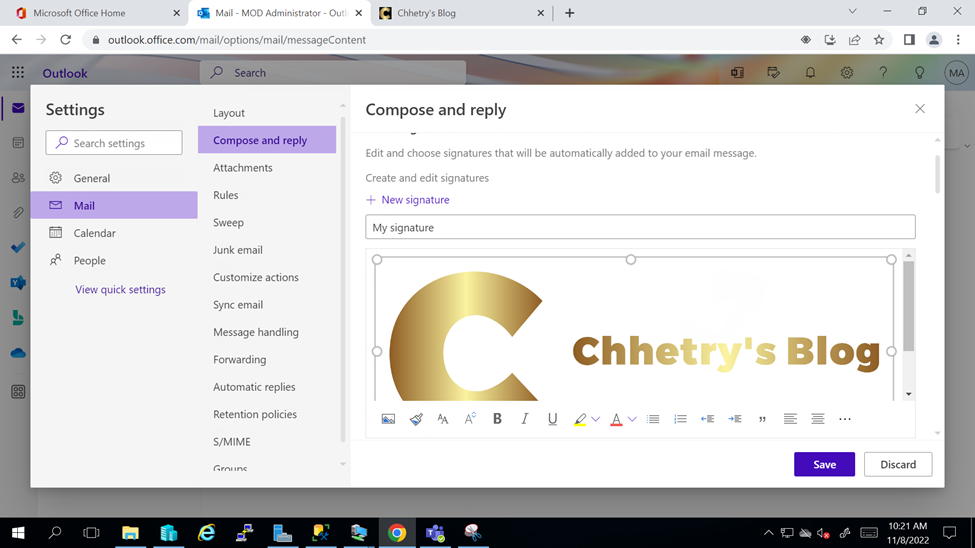Viewport: 975px width, 548px height.
Task: Open the notifications bell
Action: pyautogui.click(x=810, y=73)
